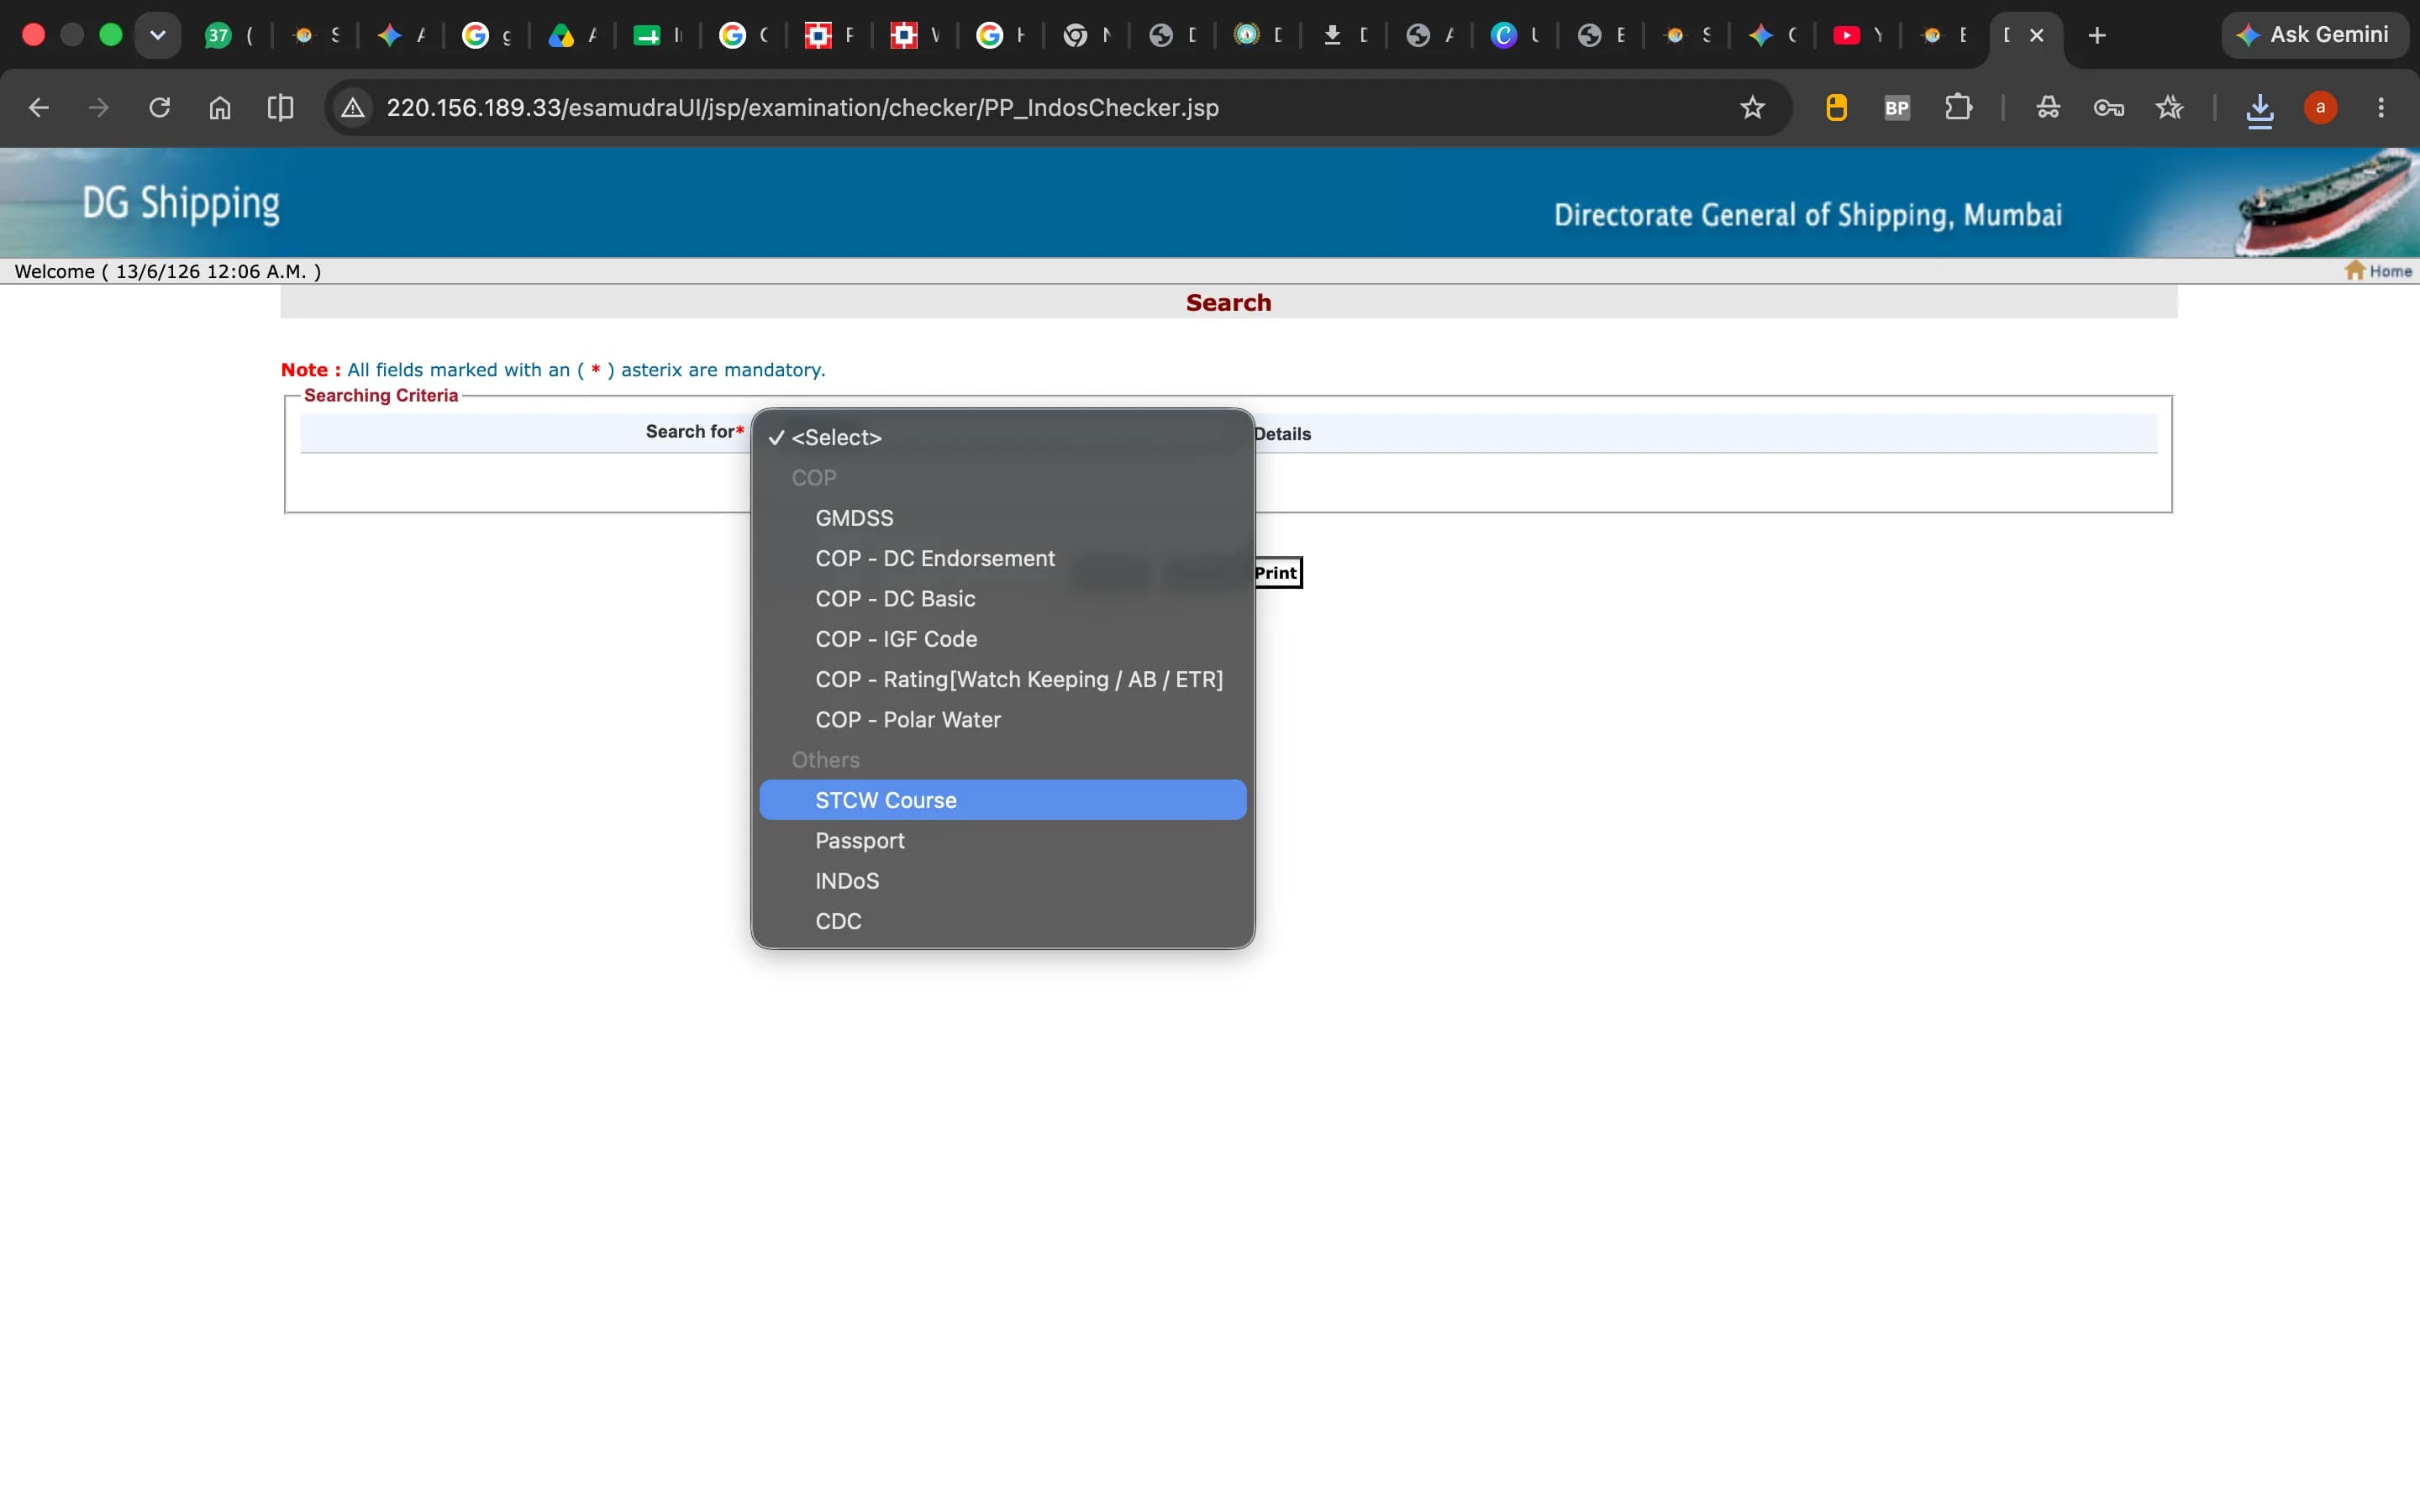Select INDoS in the dropdown list
Screen dimensions: 2420x1512
coord(1002,881)
